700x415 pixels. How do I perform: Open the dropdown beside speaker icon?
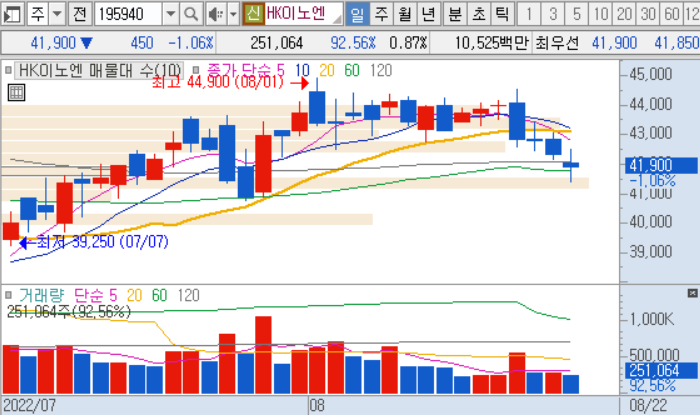(233, 14)
